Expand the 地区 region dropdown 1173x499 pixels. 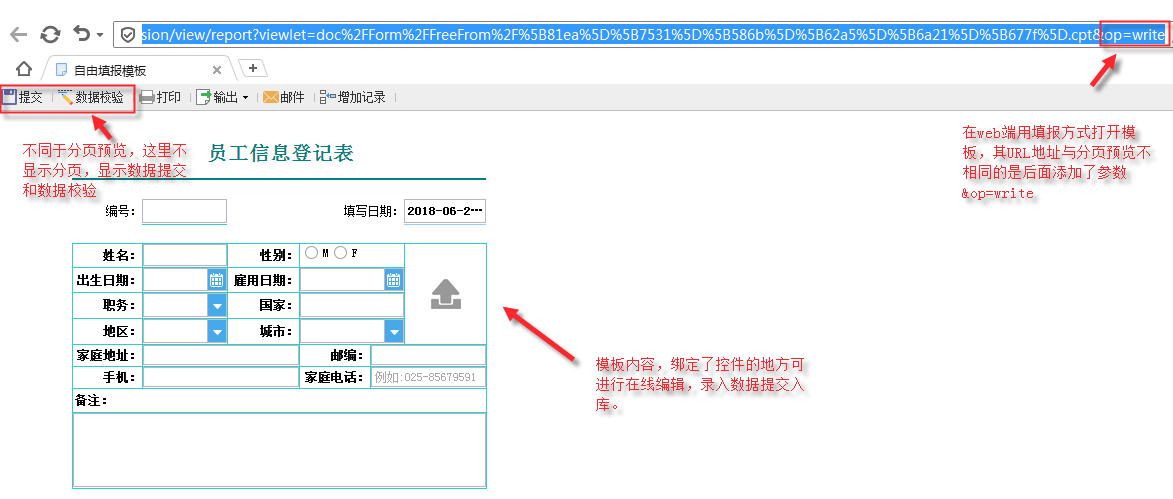pyautogui.click(x=217, y=331)
